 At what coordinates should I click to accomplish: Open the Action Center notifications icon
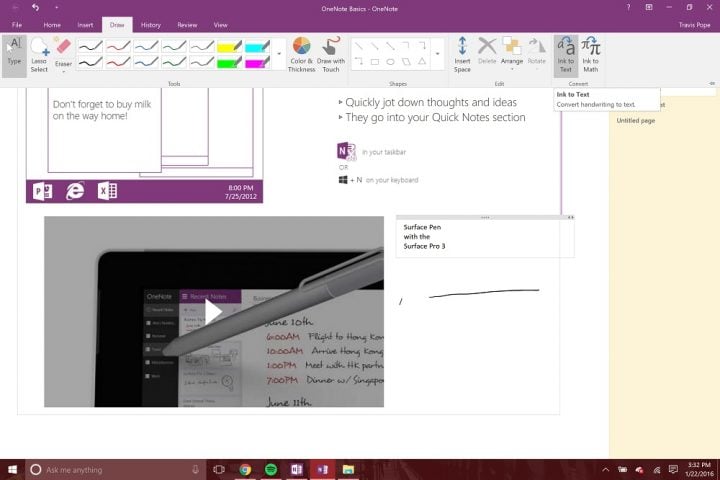673,469
